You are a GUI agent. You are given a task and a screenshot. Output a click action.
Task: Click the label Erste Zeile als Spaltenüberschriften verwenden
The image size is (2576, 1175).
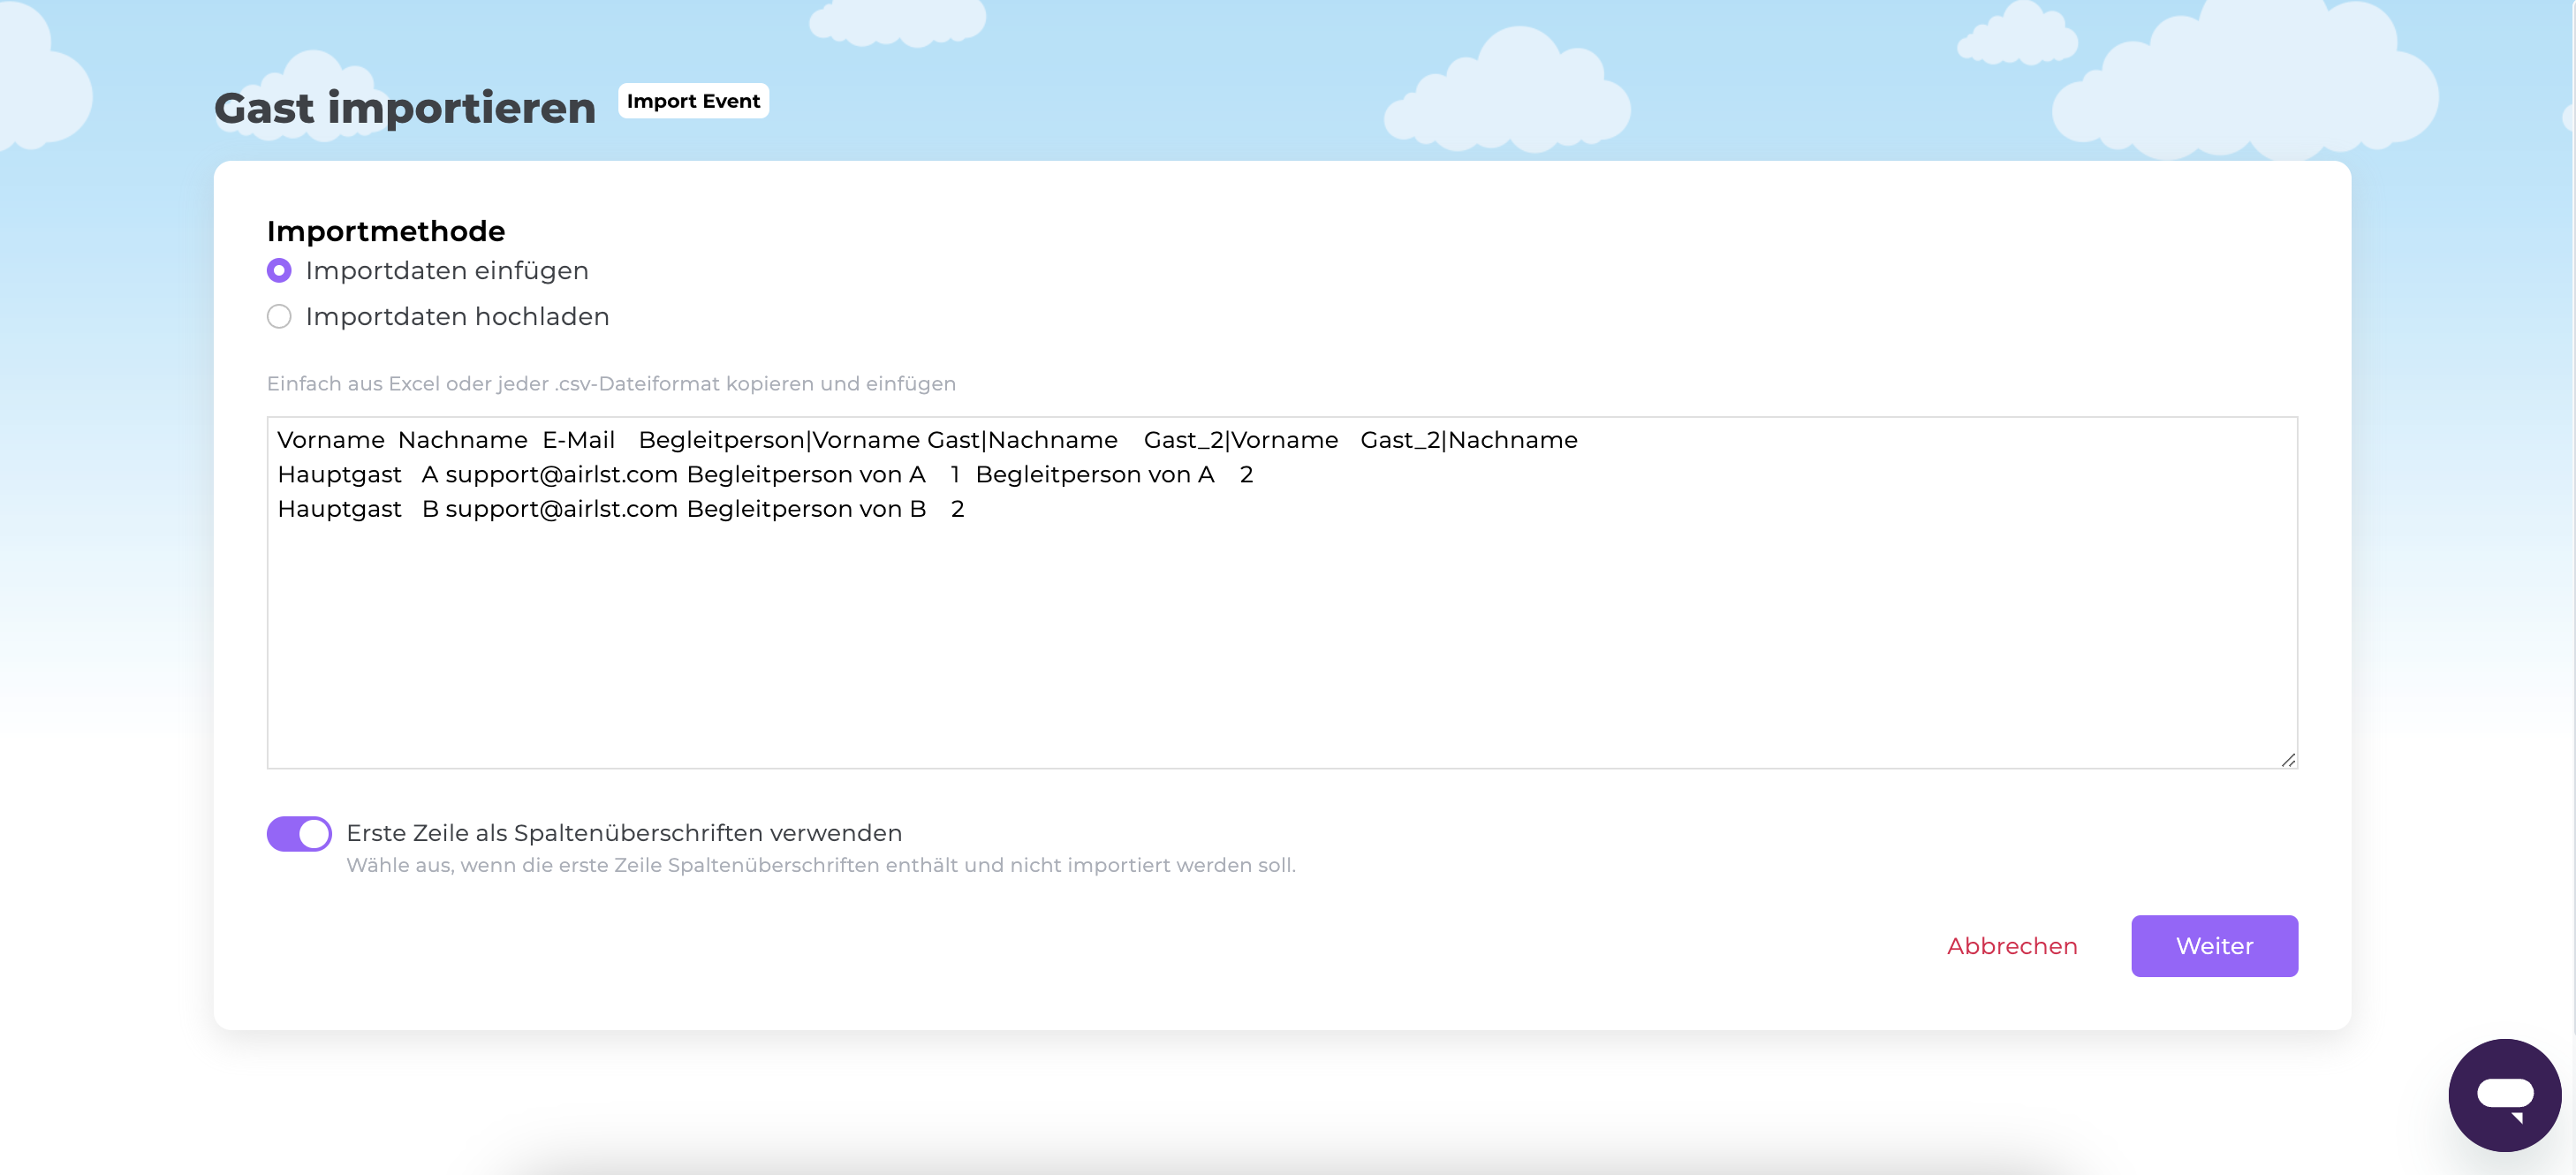[x=624, y=833]
